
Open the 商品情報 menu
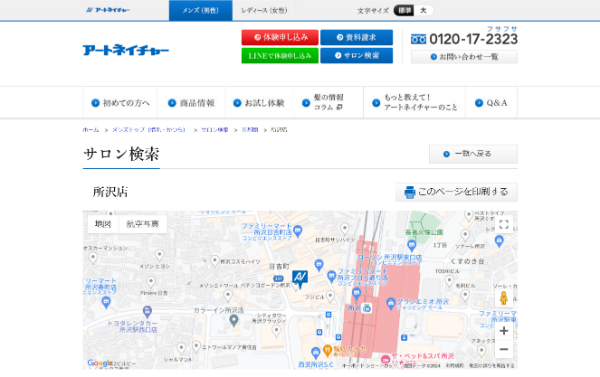click(x=191, y=103)
